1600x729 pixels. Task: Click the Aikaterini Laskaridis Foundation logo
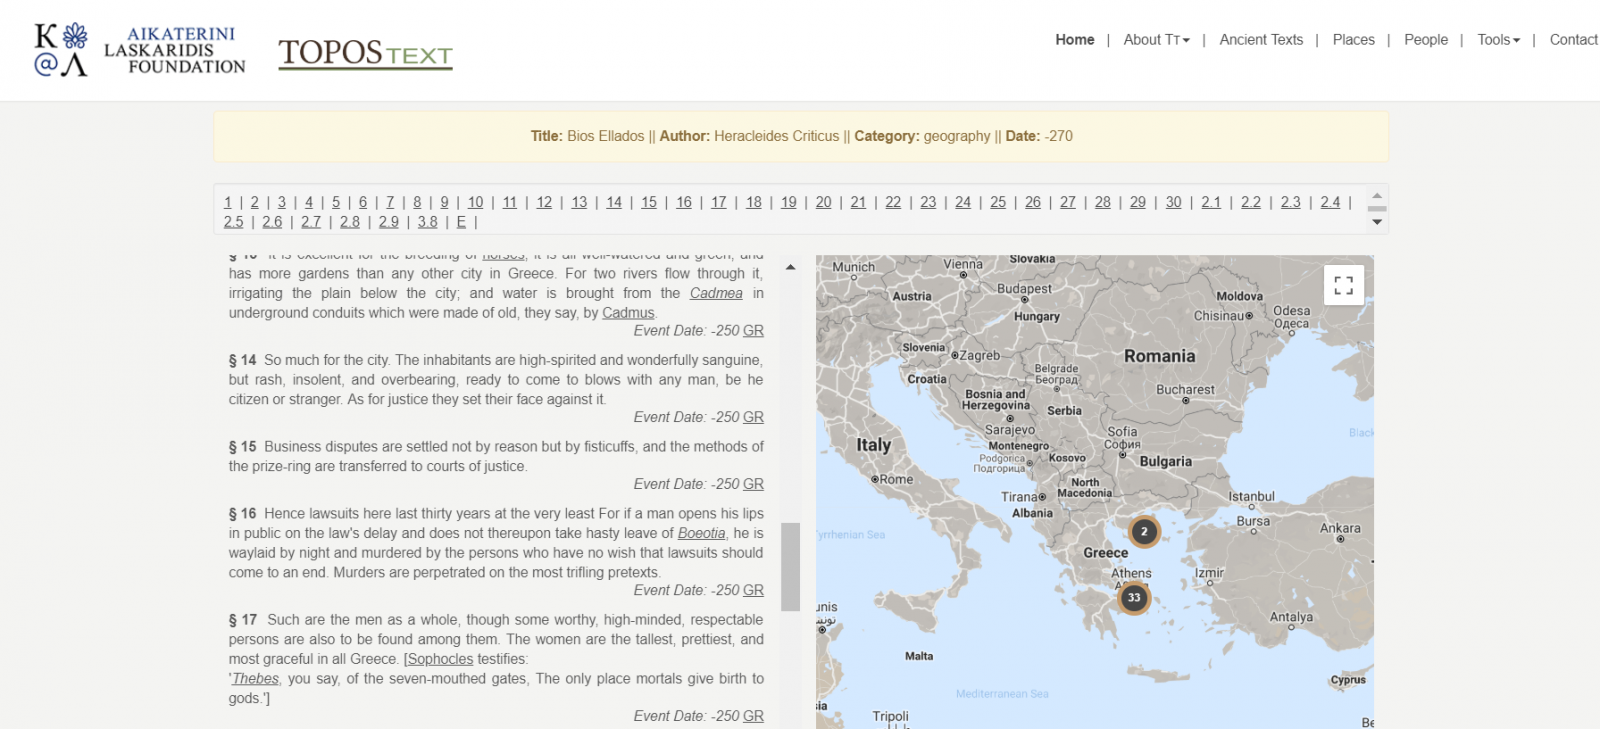(140, 50)
